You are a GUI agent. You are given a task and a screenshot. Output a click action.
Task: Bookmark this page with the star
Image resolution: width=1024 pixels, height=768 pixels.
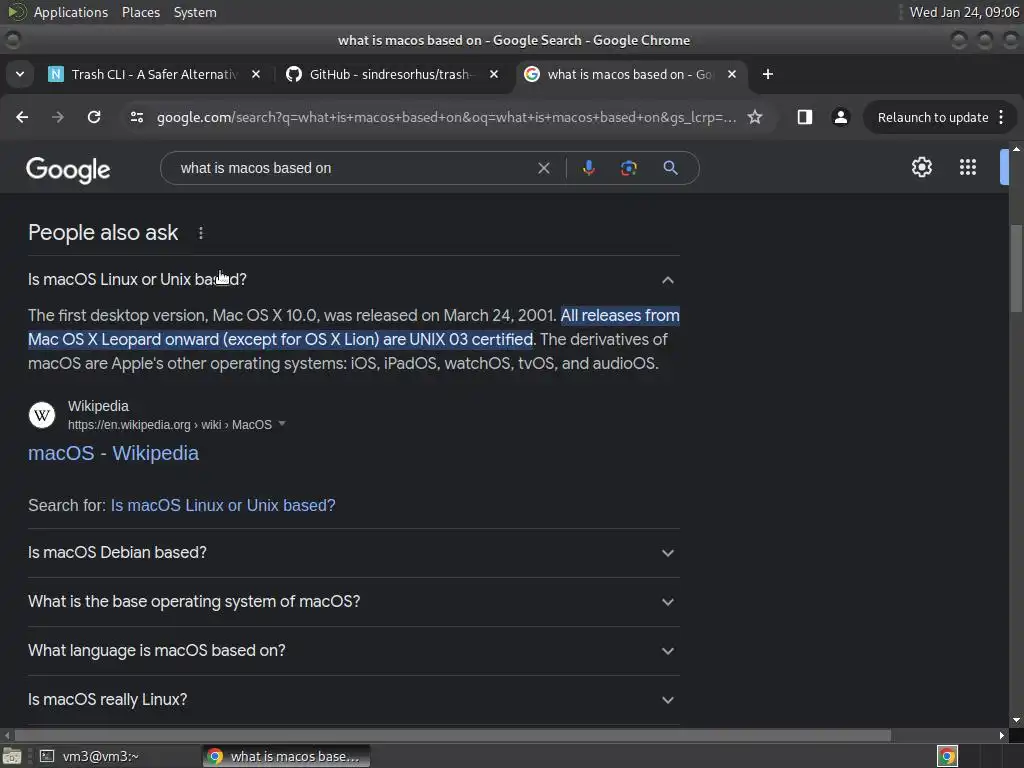tap(755, 117)
